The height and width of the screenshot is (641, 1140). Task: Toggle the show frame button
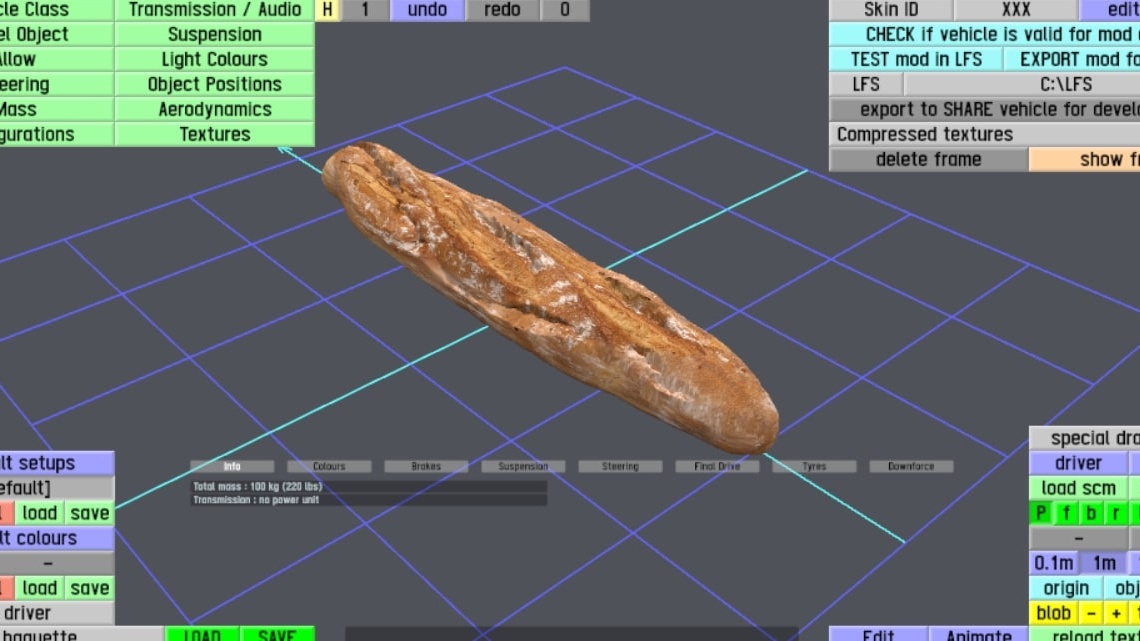(x=1085, y=159)
